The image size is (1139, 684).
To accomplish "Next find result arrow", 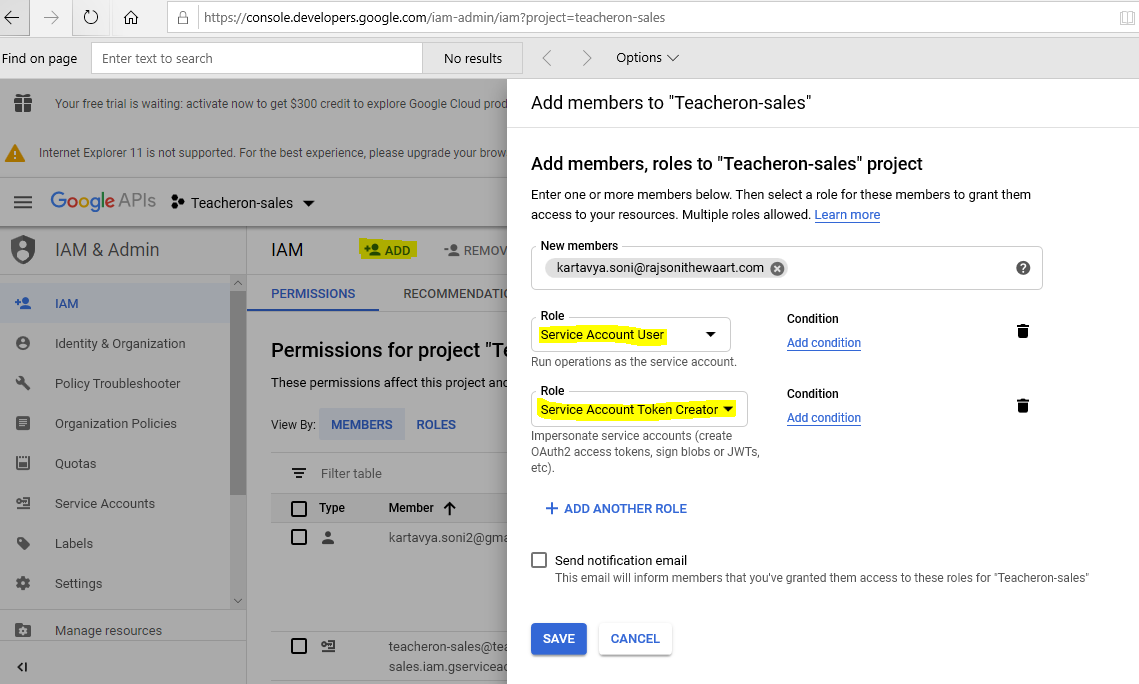I will (x=586, y=58).
